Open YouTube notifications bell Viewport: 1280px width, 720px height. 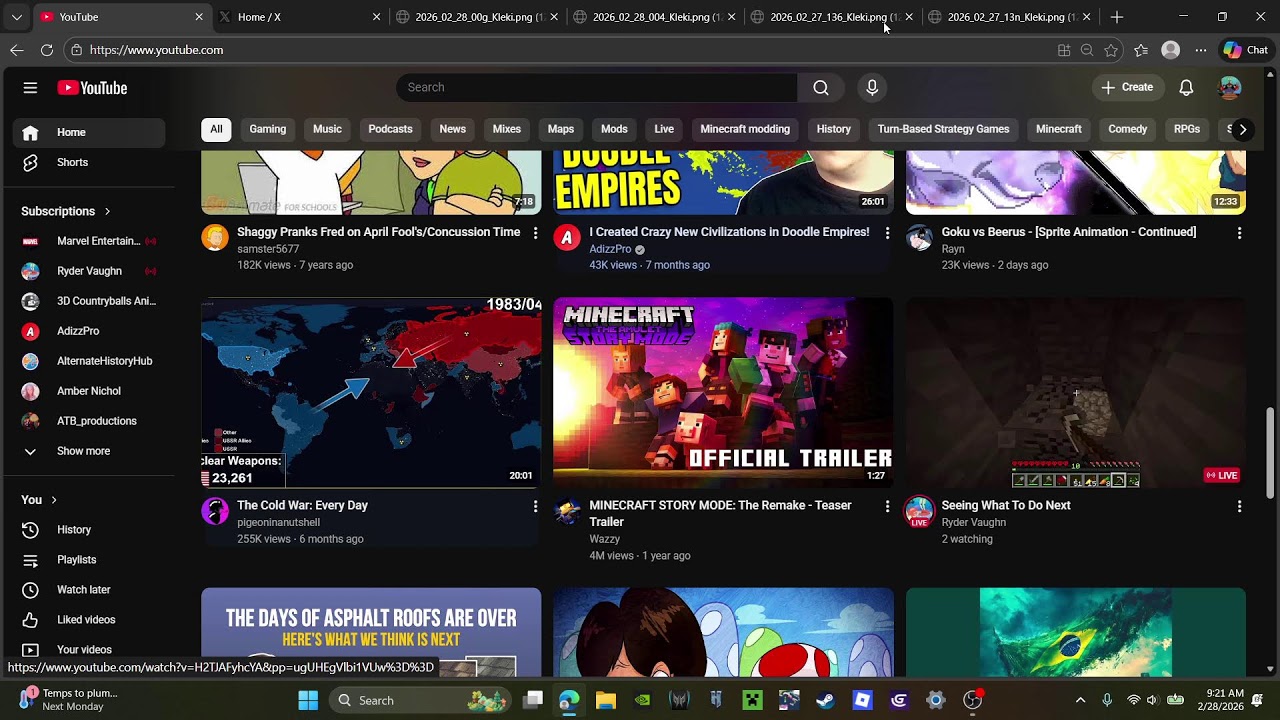click(1186, 88)
